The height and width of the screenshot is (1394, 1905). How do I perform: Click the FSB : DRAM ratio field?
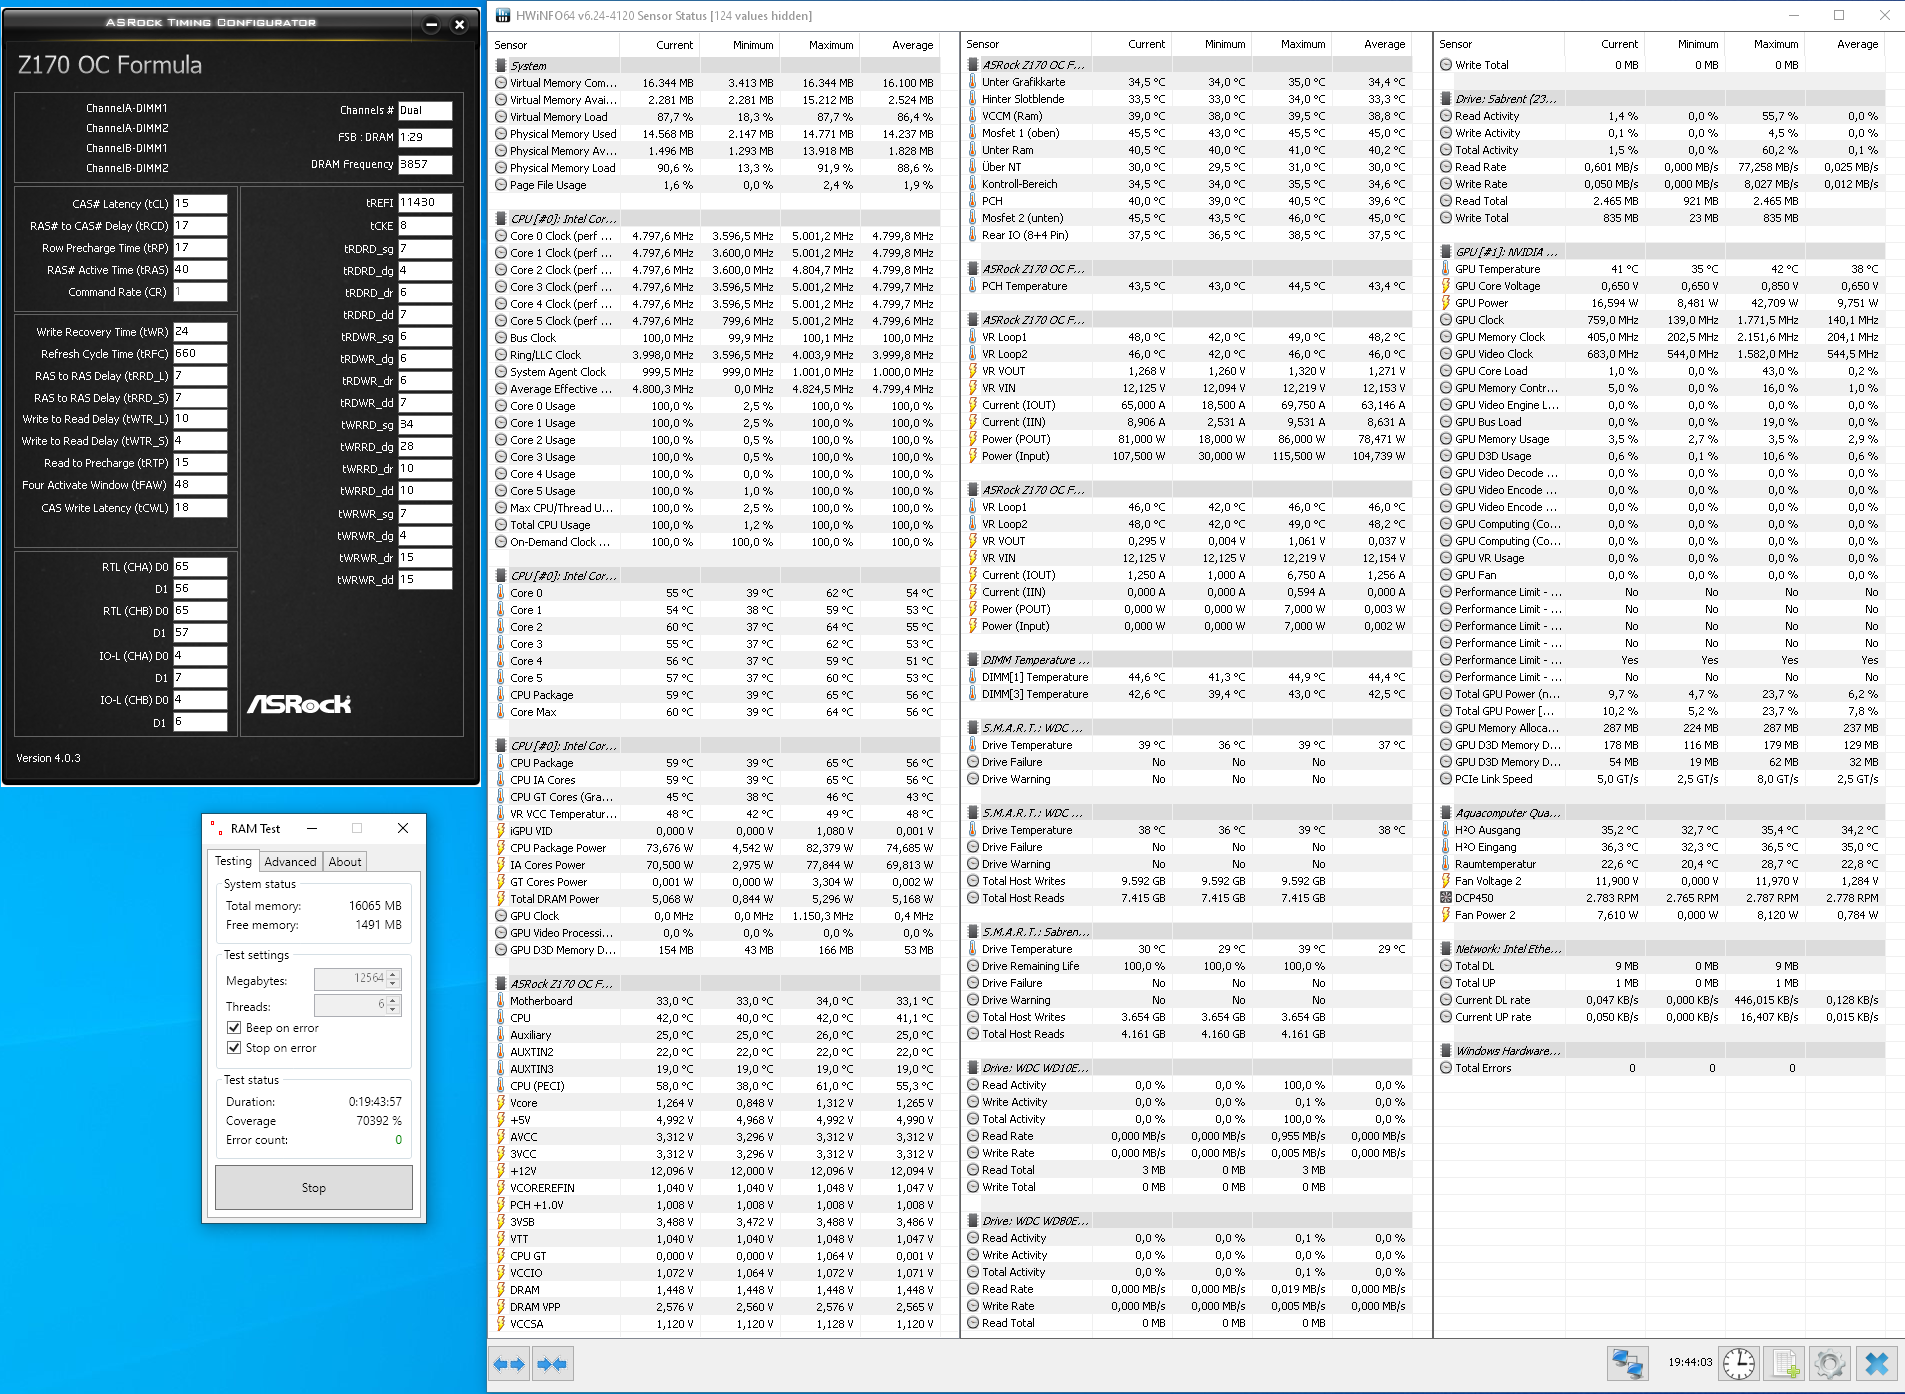(x=425, y=138)
